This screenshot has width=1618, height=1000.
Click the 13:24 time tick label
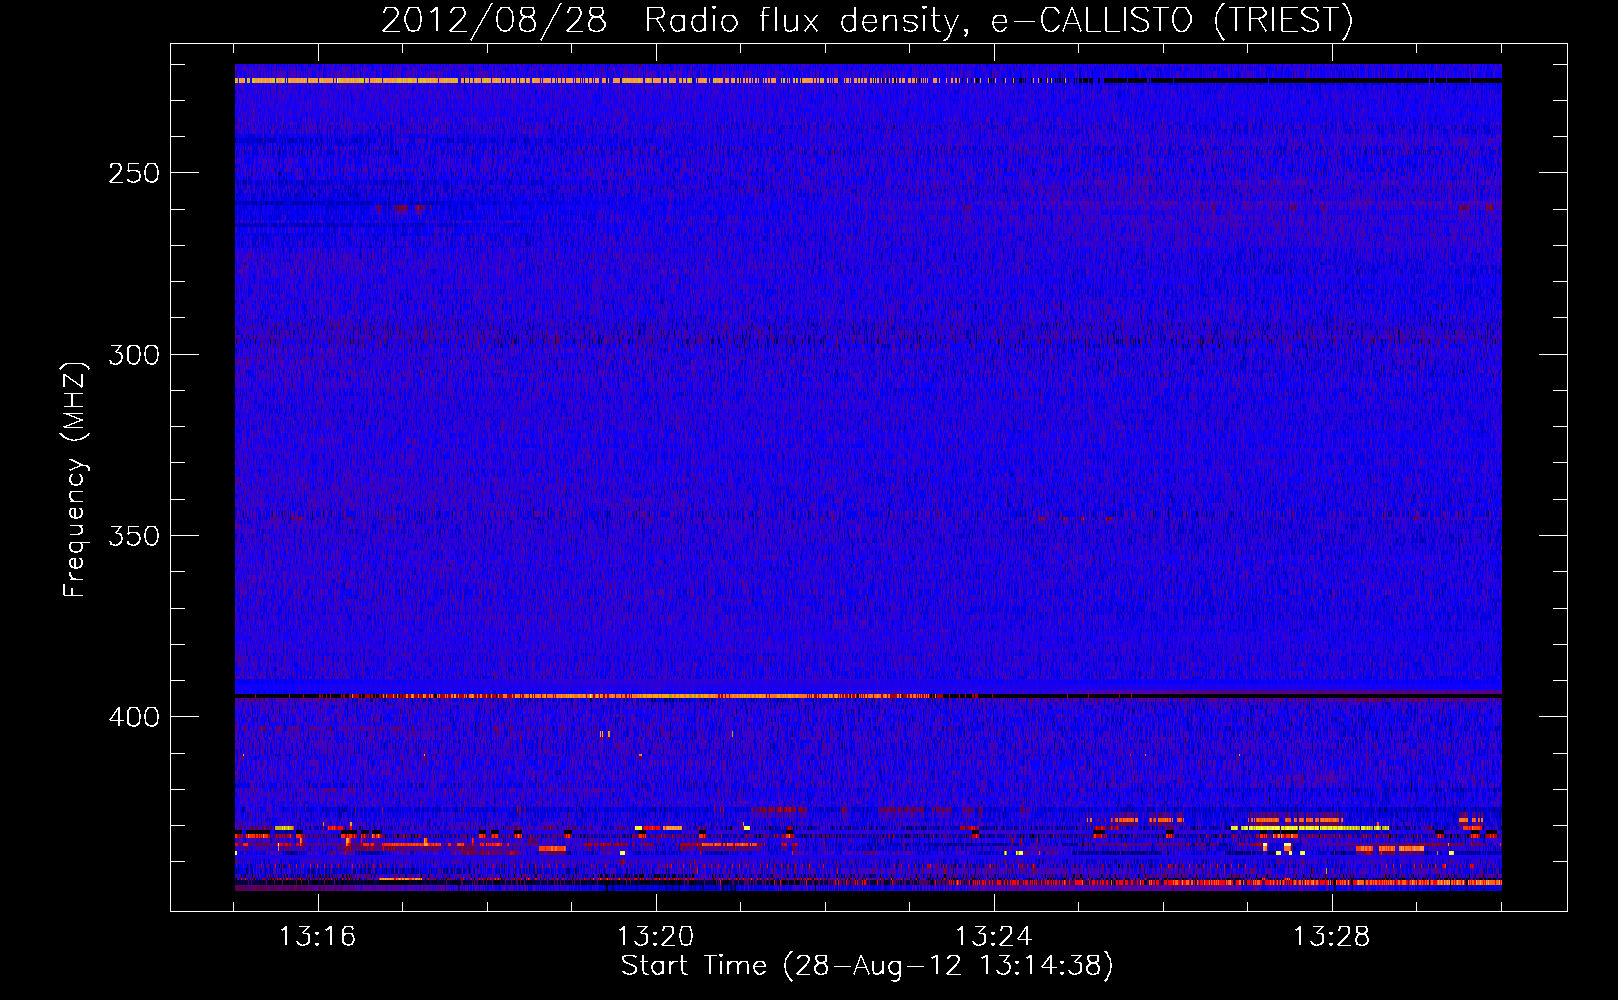coord(994,936)
